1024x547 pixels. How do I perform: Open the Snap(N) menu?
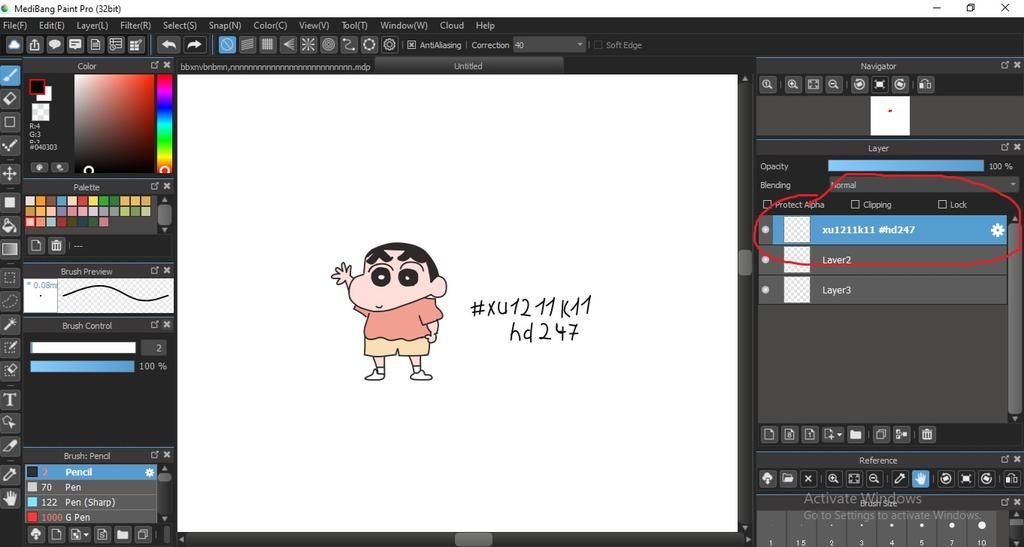225,25
